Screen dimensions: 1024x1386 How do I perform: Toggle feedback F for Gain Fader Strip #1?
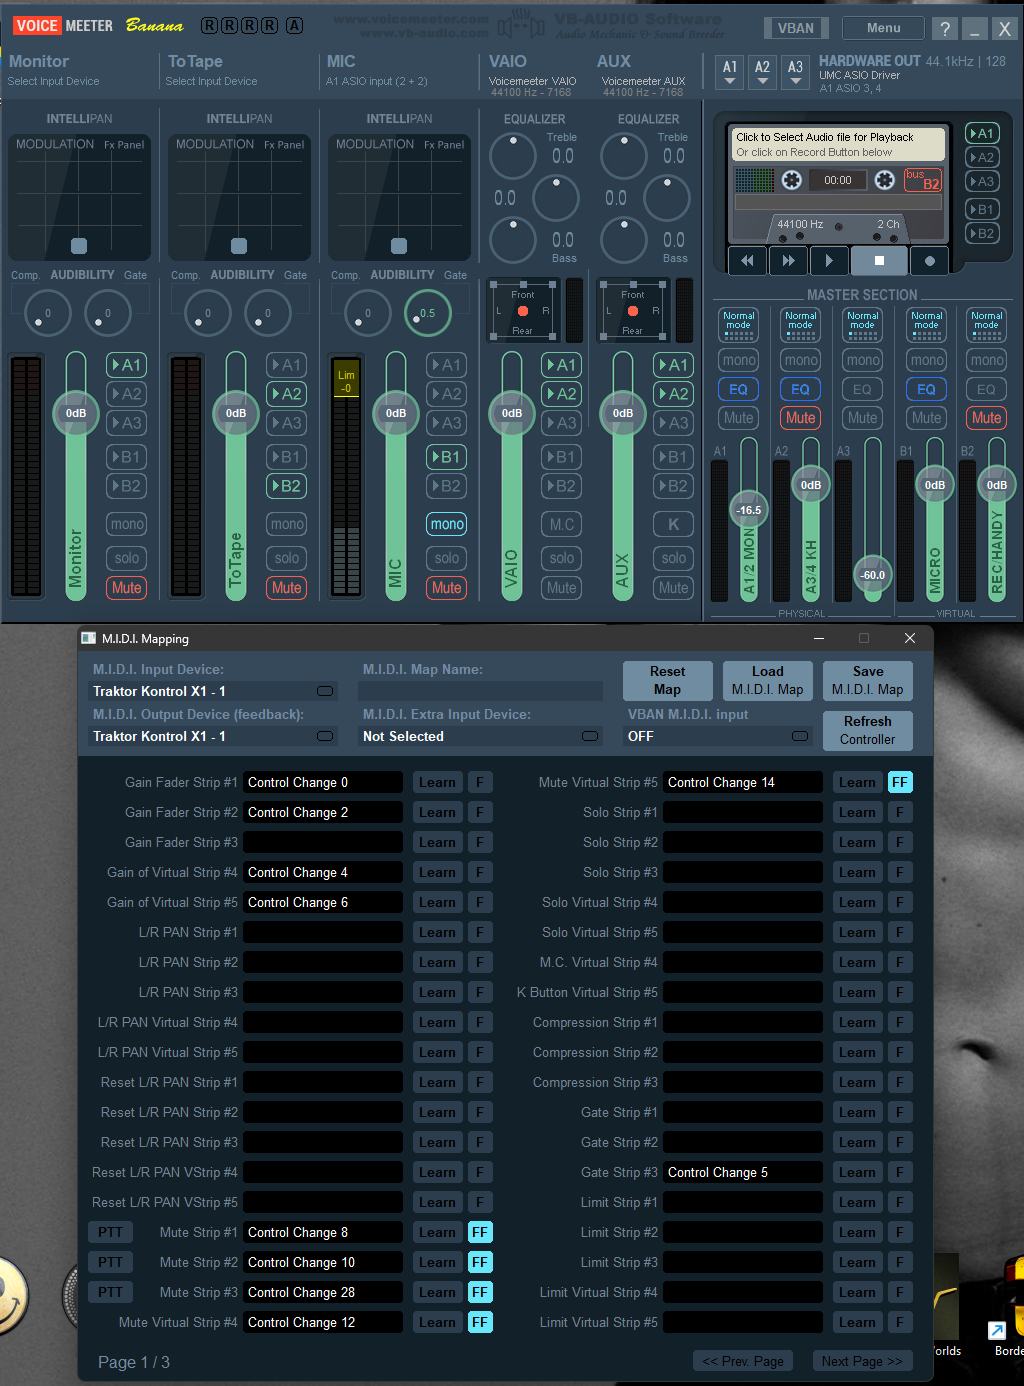(x=480, y=782)
